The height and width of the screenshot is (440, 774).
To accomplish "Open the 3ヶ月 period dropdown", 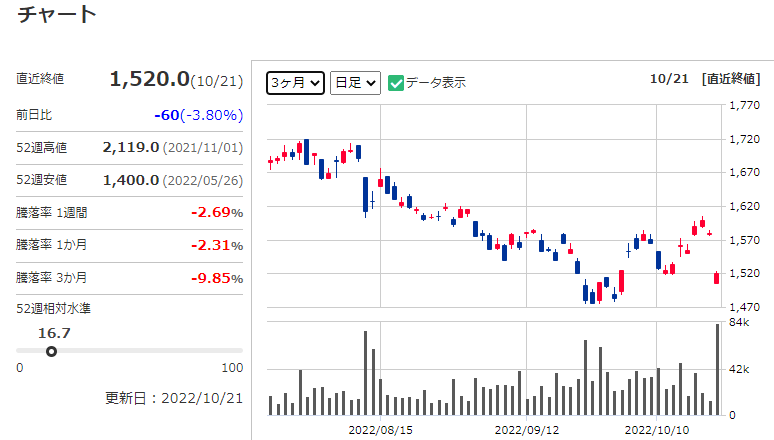I will (x=295, y=83).
